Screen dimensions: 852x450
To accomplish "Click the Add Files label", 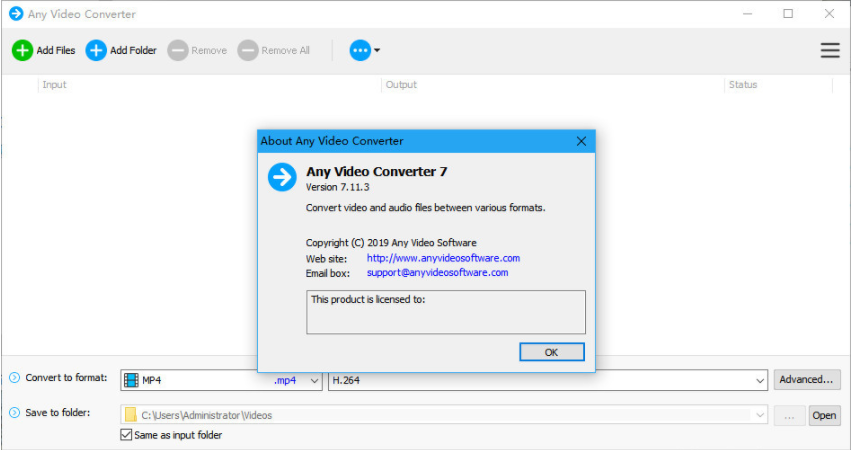I will [55, 51].
